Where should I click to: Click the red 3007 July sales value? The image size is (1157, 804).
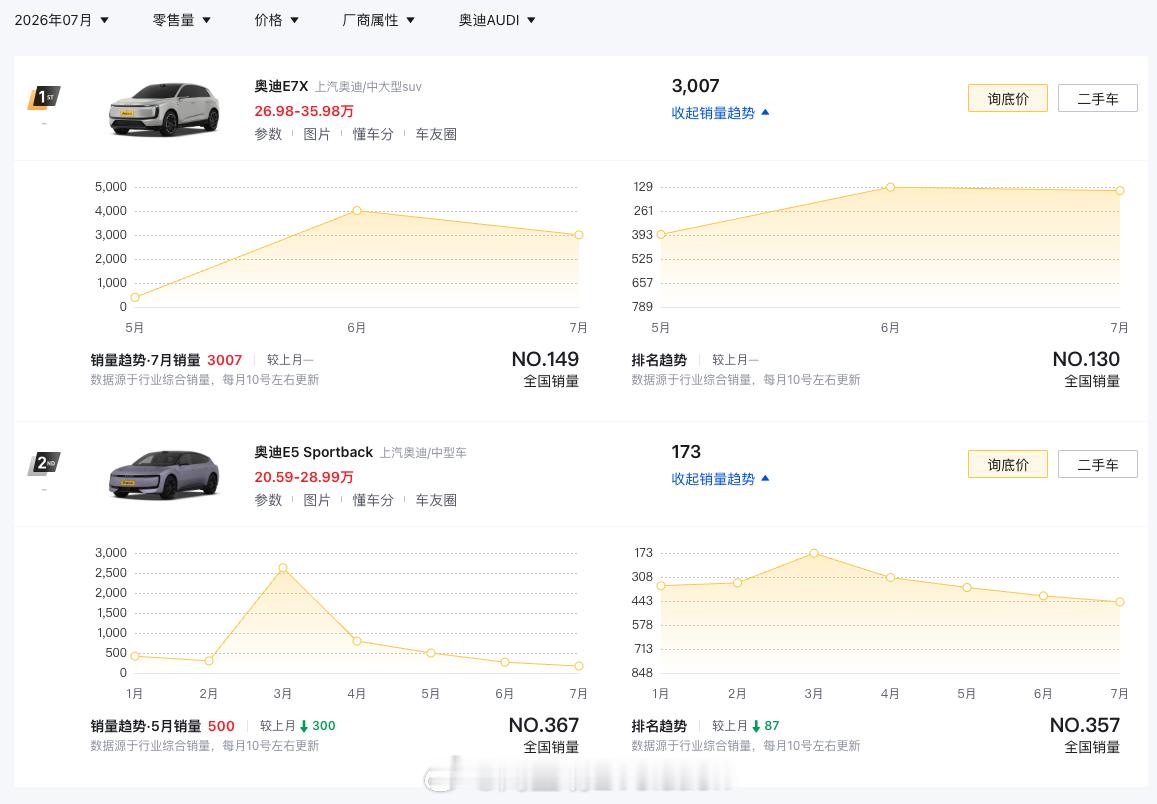[224, 360]
